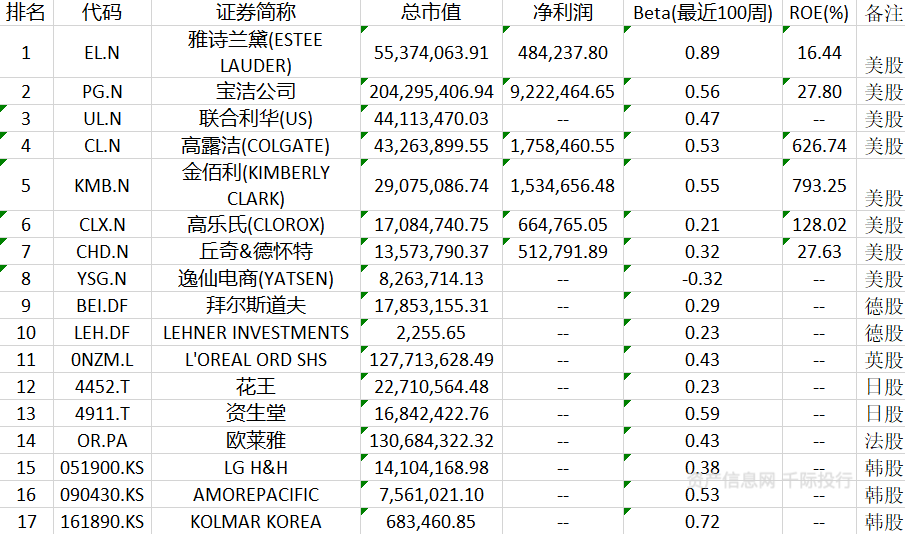Click the 联合利华(US) cell
This screenshot has width=905, height=534.
[256, 118]
